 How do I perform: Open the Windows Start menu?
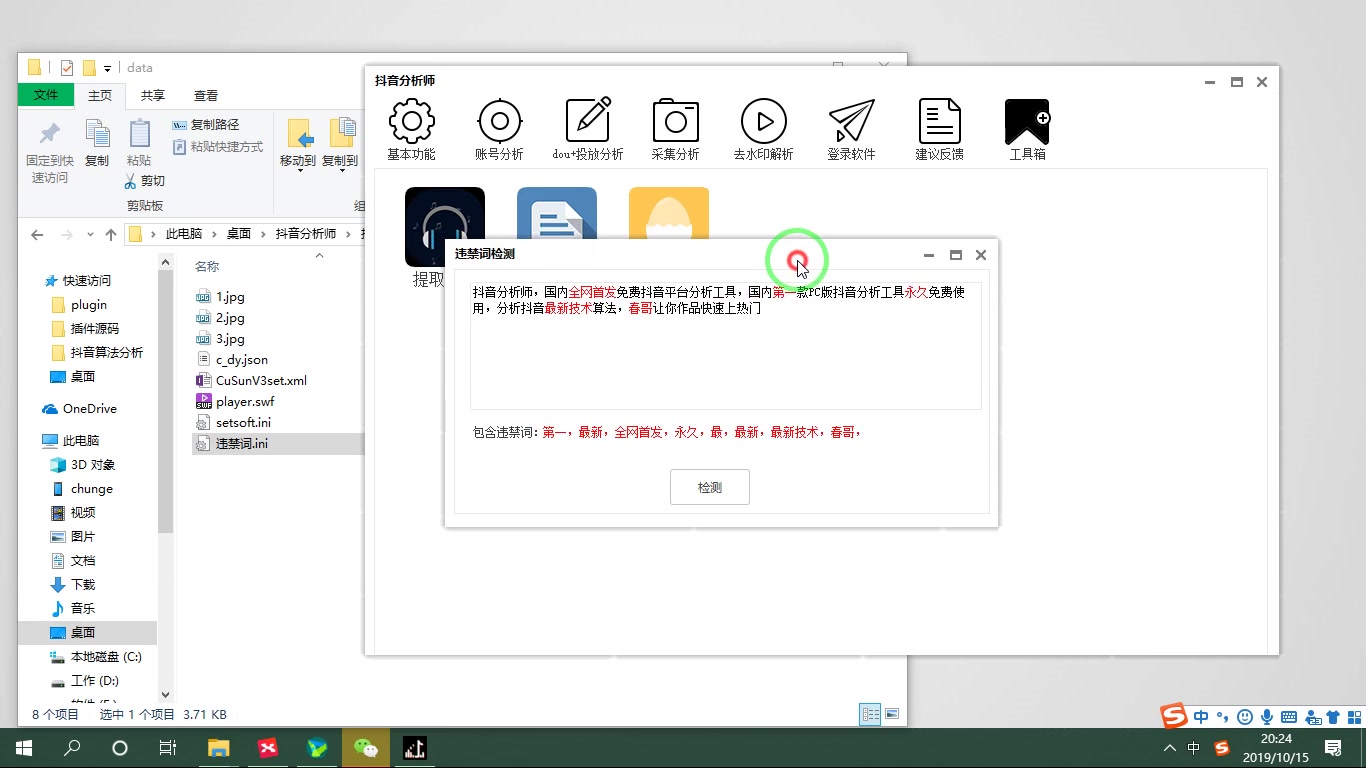click(x=23, y=747)
